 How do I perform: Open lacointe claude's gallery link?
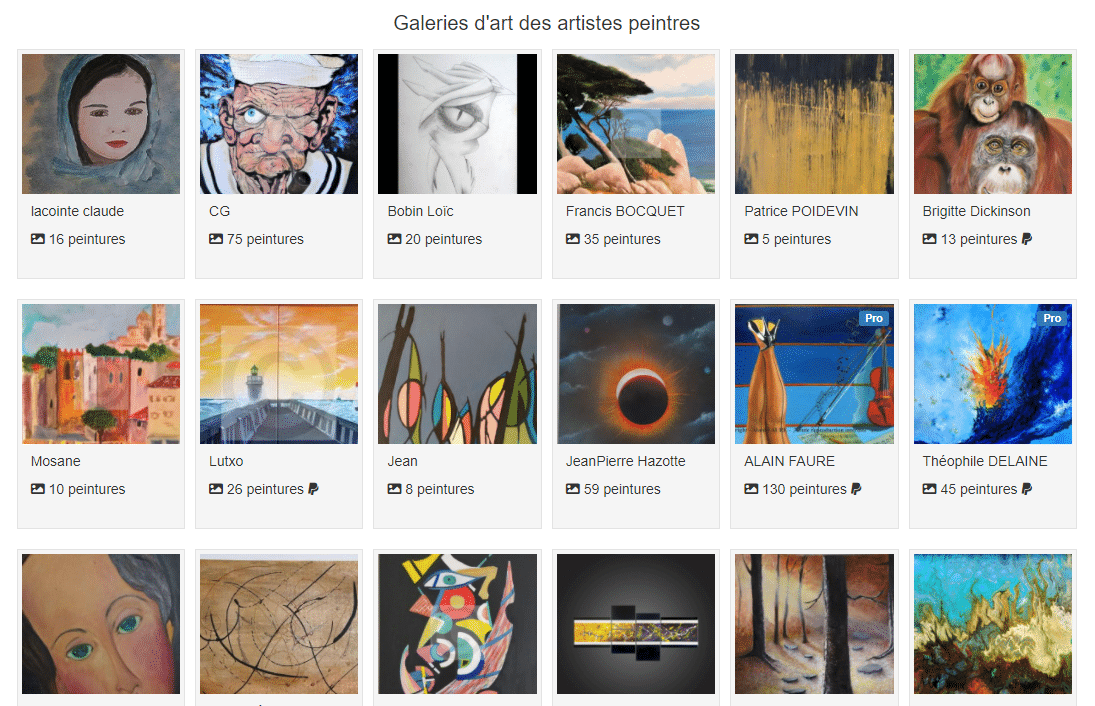coord(77,211)
